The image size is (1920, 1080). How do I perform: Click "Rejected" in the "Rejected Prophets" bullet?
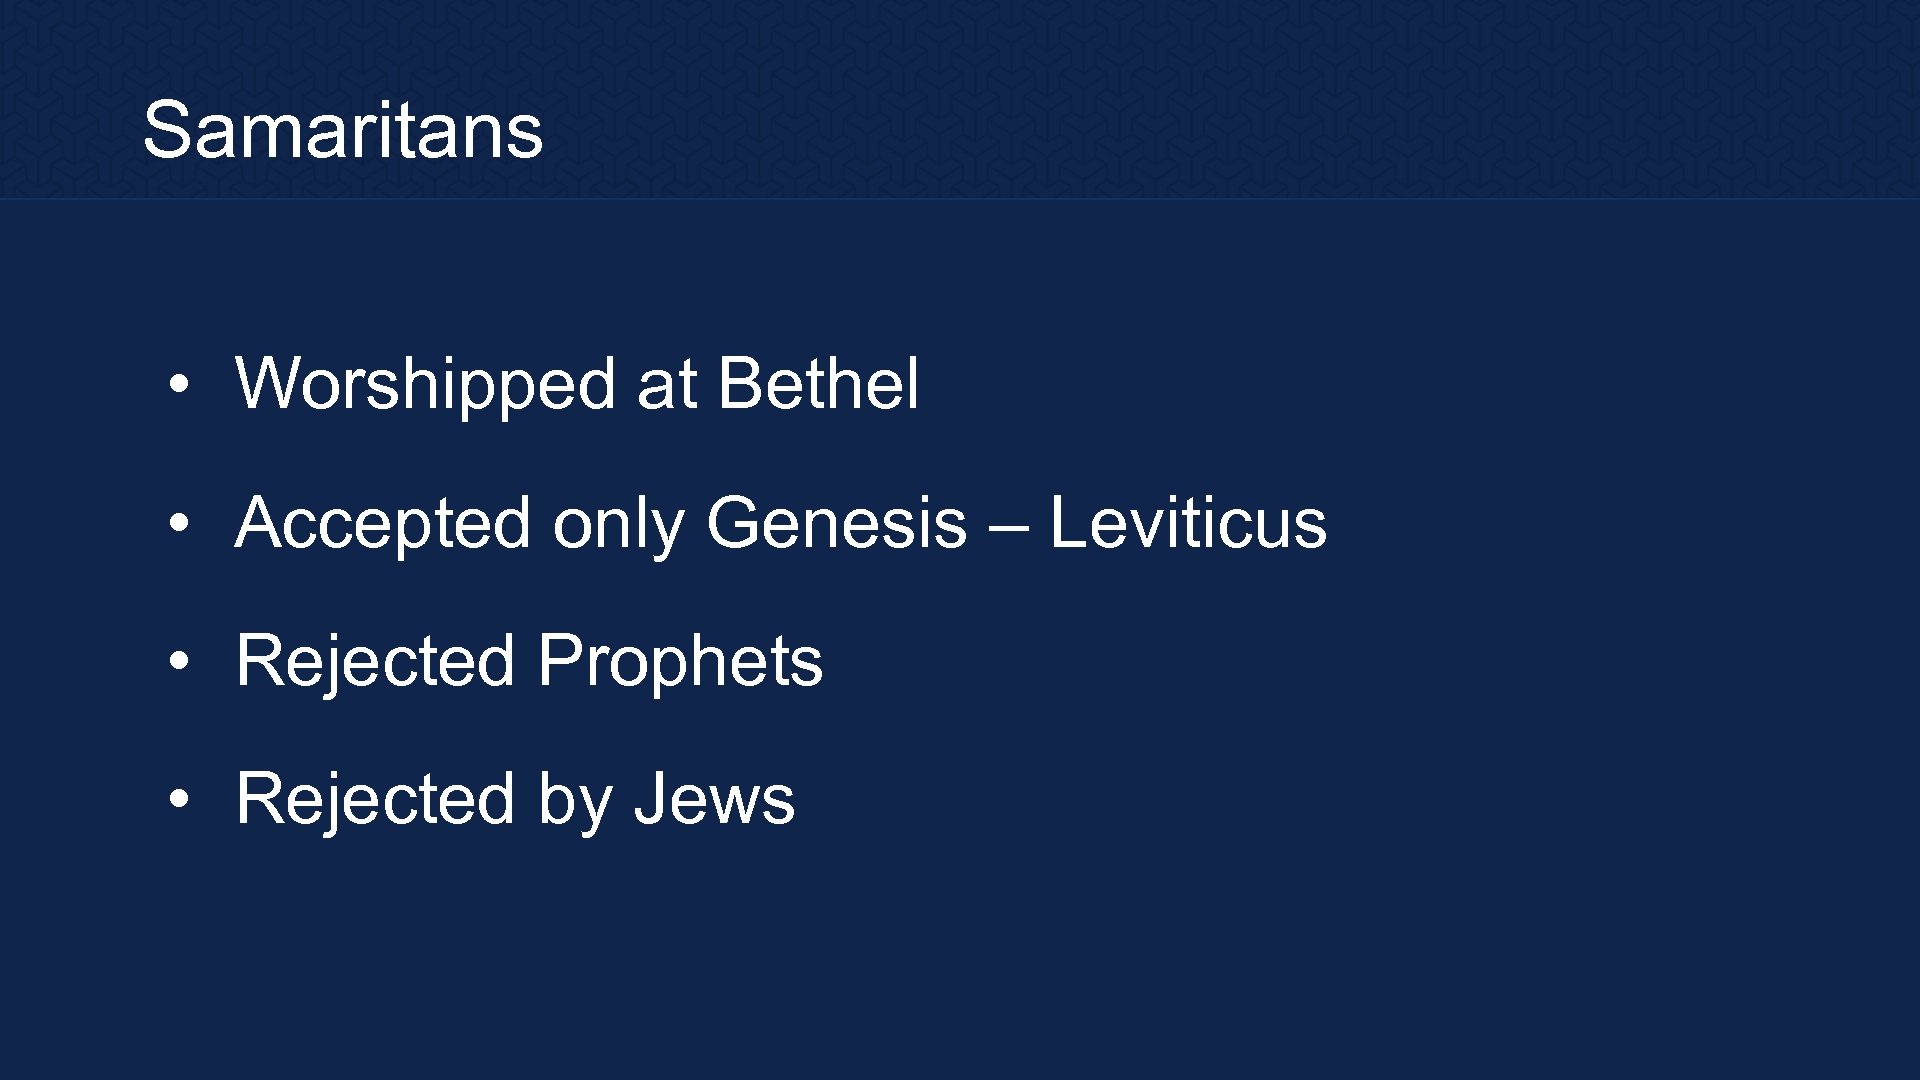pyautogui.click(x=375, y=661)
